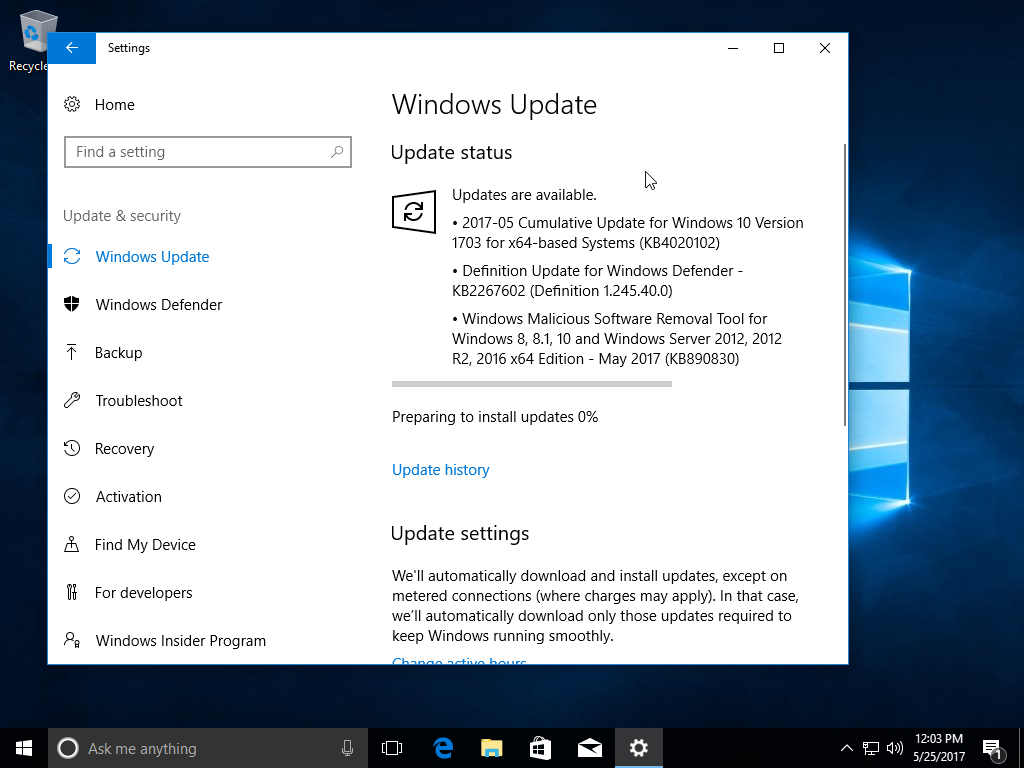Viewport: 1024px width, 768px height.
Task: Open the Action Center notifications icon
Action: click(993, 749)
